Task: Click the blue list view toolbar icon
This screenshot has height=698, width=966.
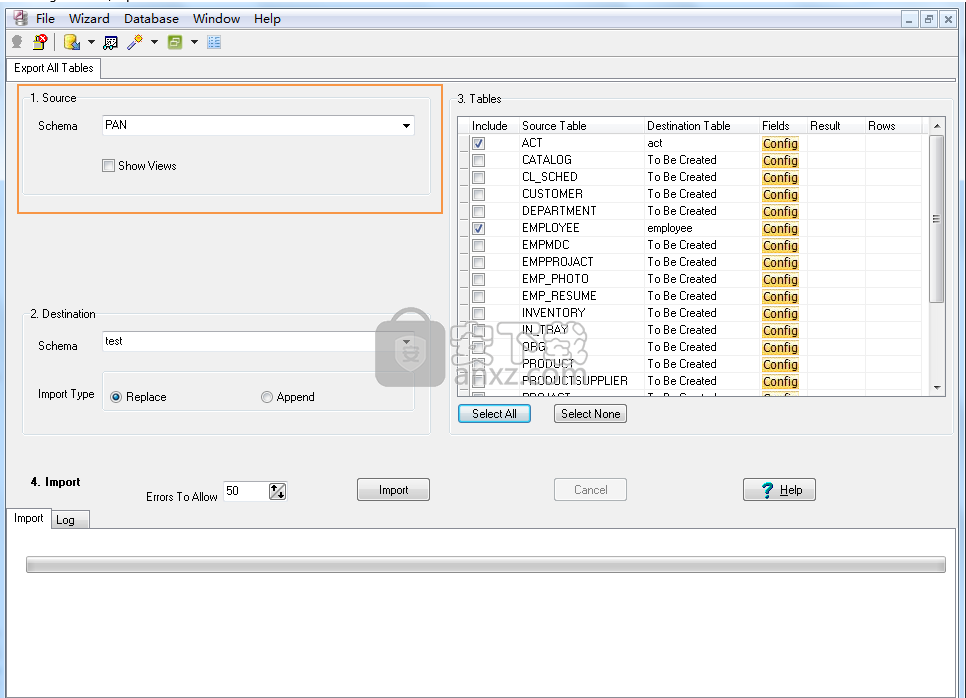Action: tap(214, 42)
